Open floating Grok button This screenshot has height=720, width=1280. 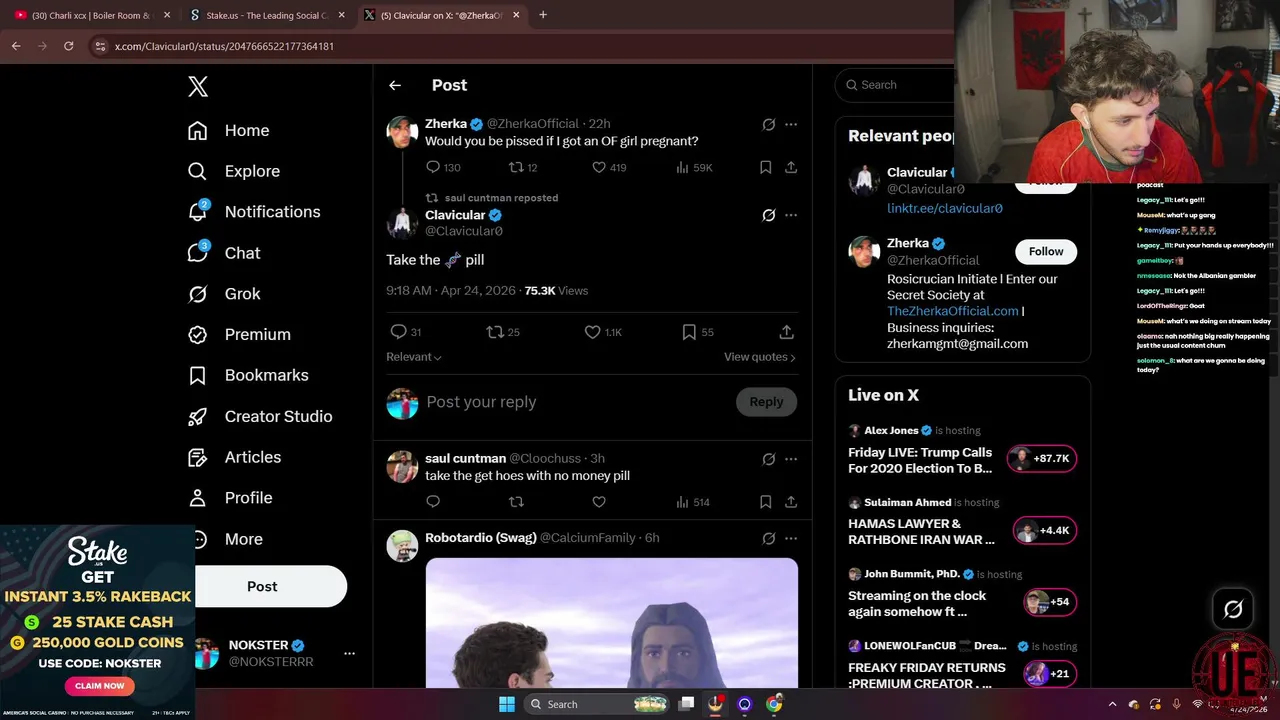point(1233,609)
